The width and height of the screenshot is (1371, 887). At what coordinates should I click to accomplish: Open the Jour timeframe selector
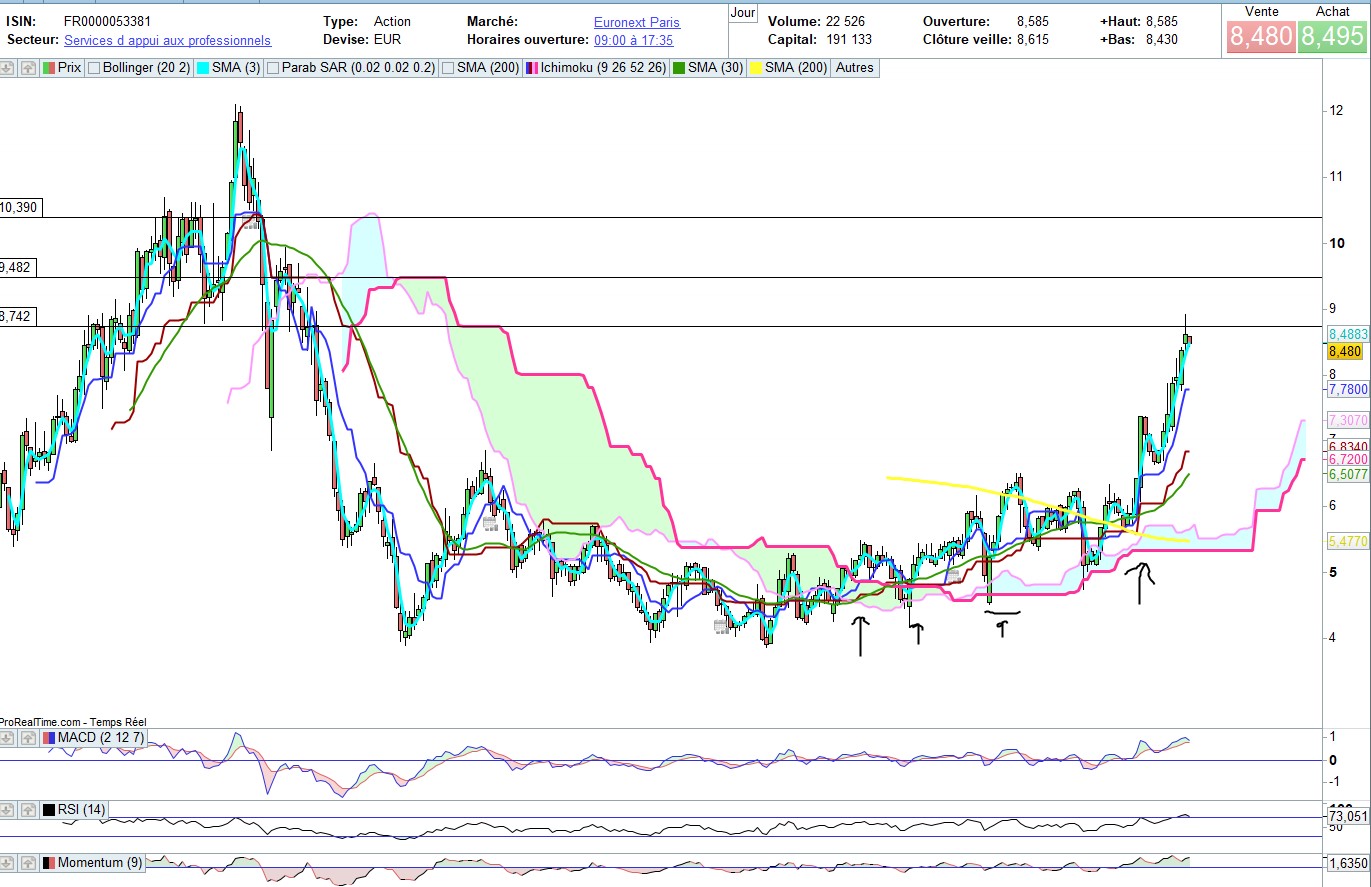click(743, 12)
